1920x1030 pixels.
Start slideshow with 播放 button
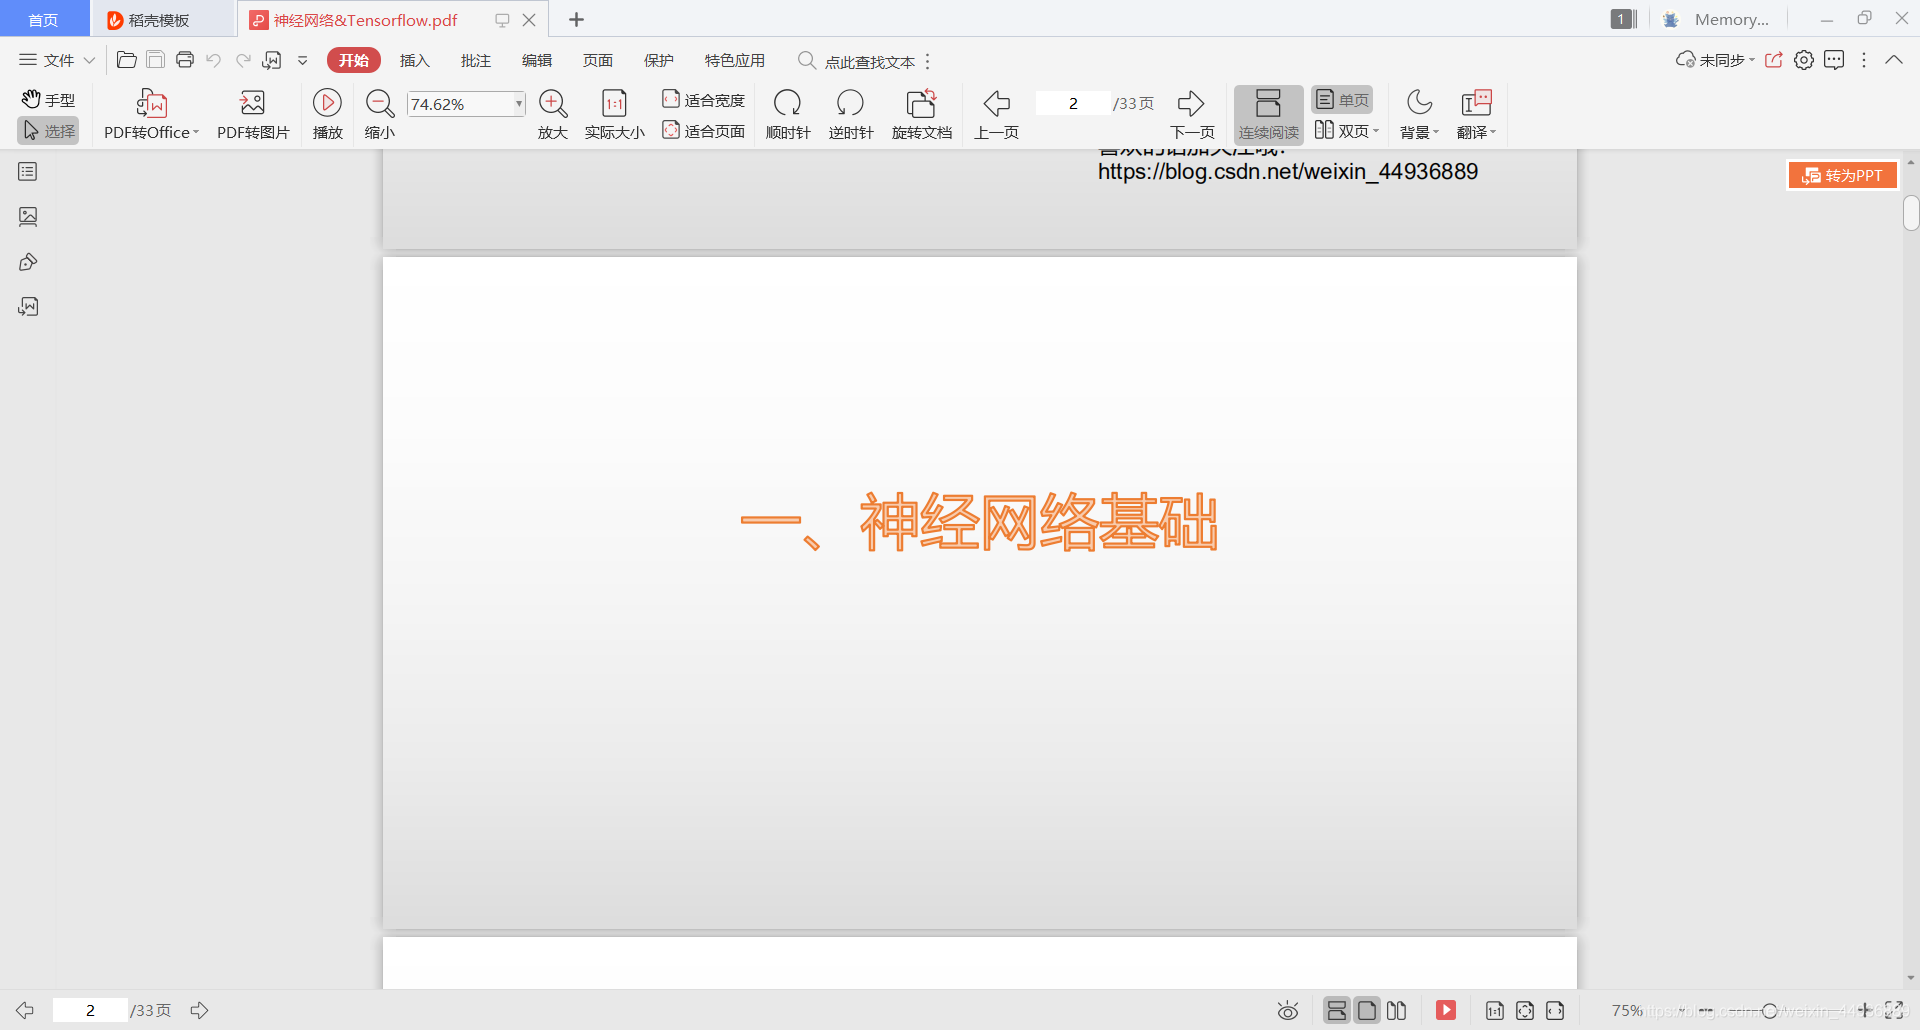(x=327, y=114)
